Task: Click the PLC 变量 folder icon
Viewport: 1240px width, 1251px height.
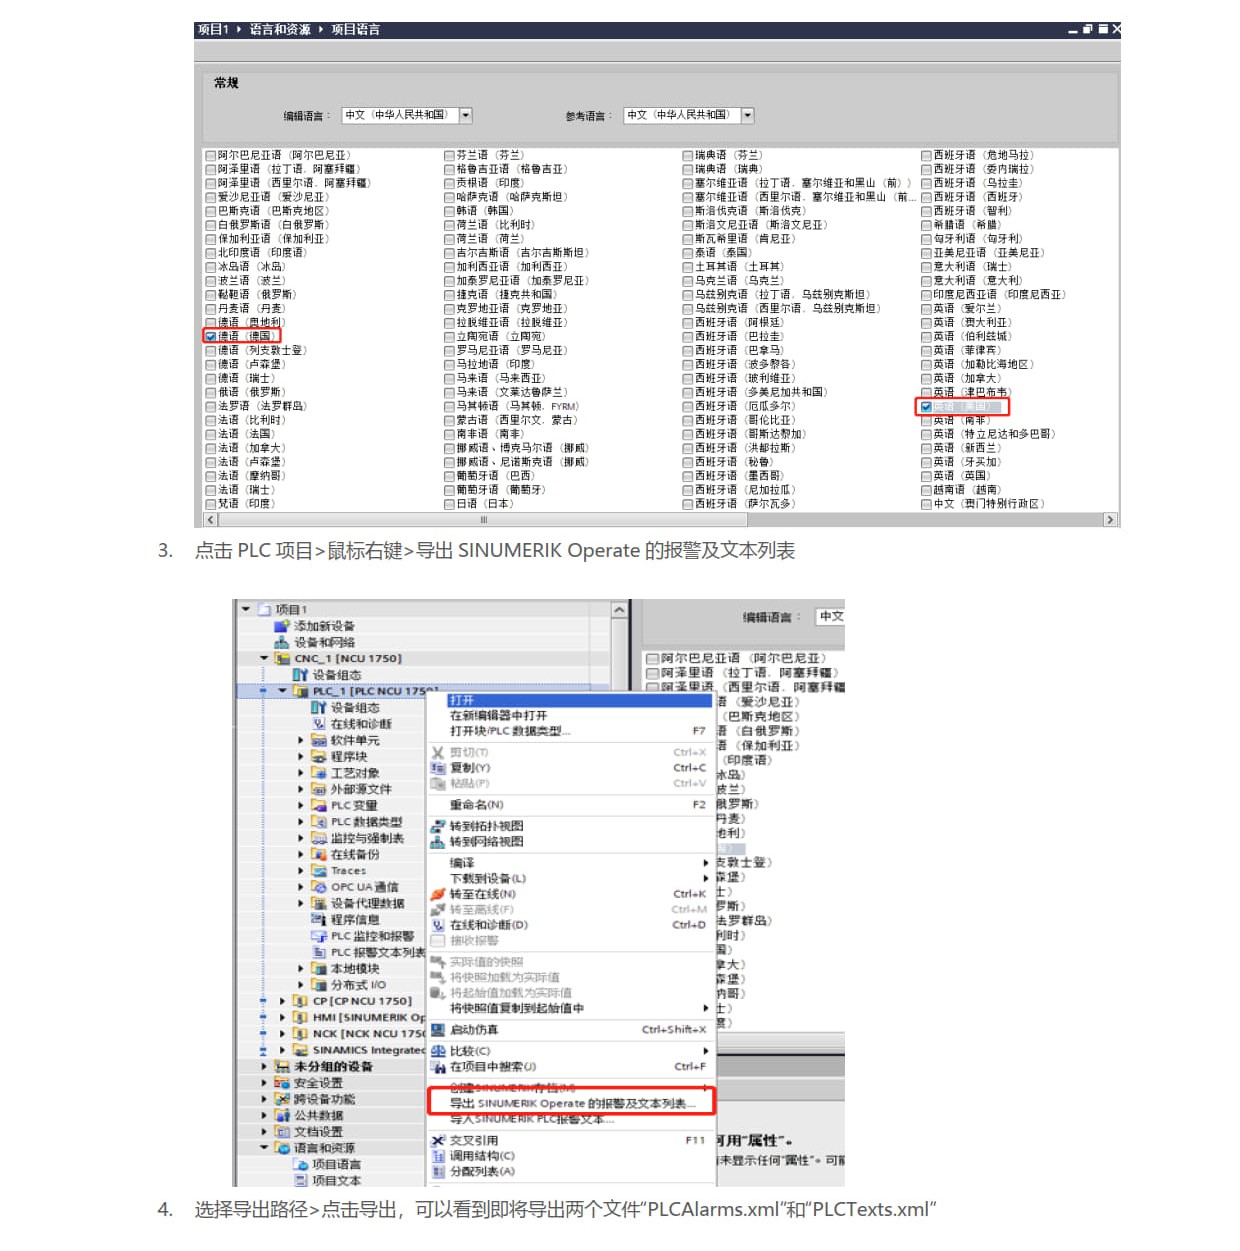Action: click(x=319, y=805)
